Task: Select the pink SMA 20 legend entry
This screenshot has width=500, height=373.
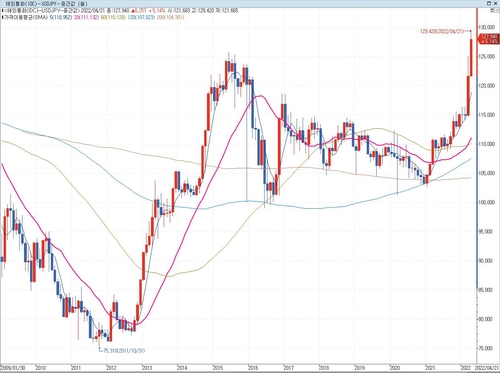Action: [x=86, y=17]
